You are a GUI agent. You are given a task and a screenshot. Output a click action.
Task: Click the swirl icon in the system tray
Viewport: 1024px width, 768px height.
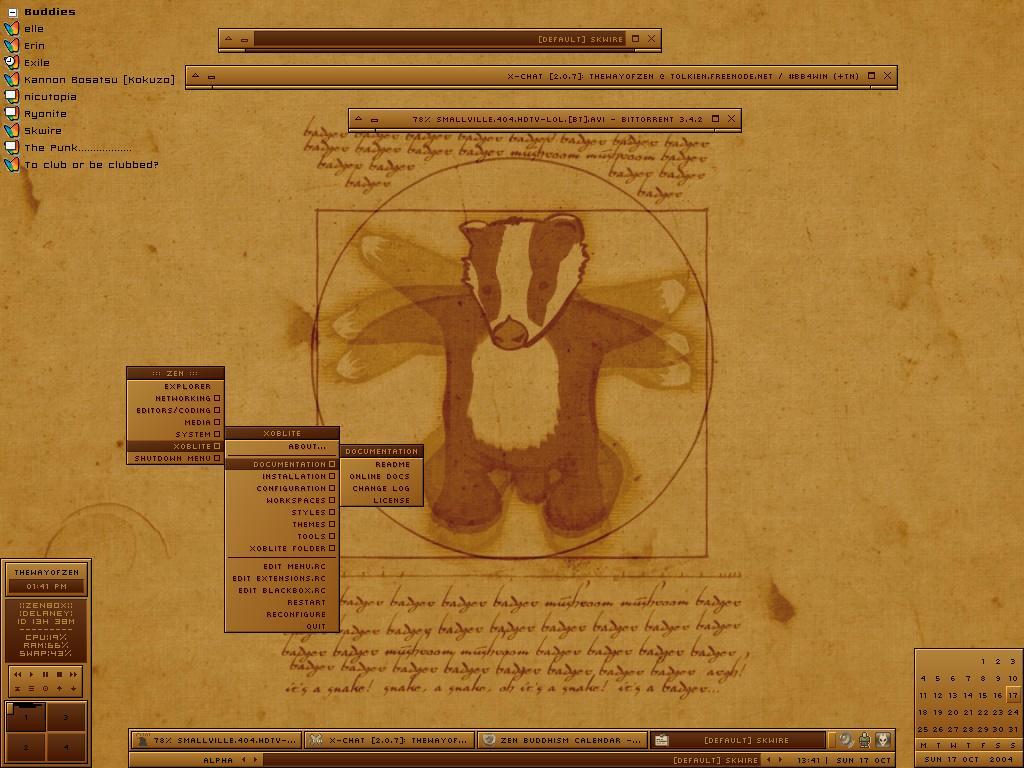click(x=846, y=740)
